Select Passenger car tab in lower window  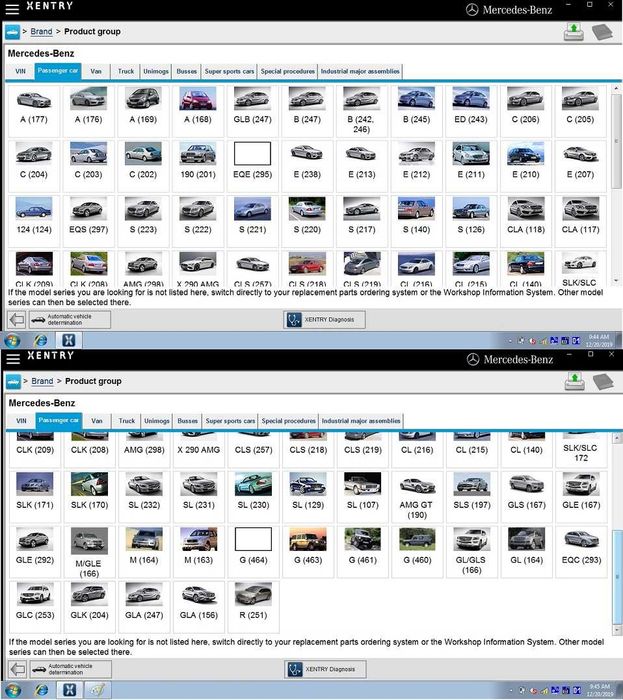tap(58, 421)
